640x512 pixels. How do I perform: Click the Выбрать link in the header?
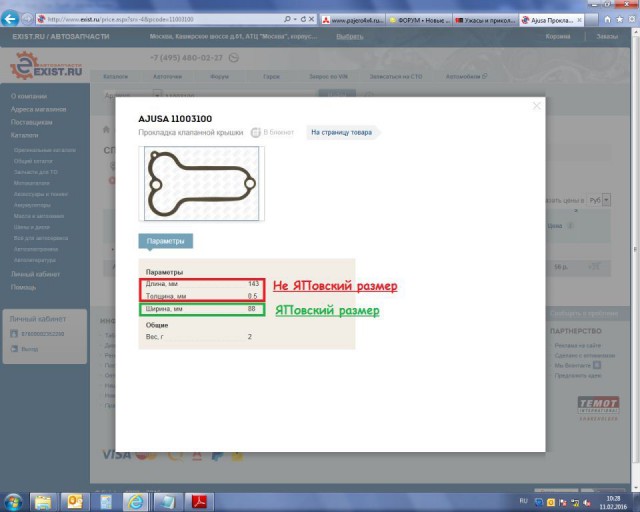pyautogui.click(x=349, y=36)
